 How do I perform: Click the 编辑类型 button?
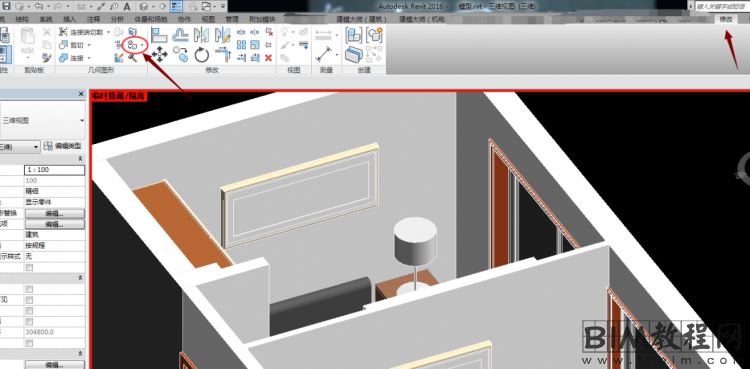click(63, 146)
